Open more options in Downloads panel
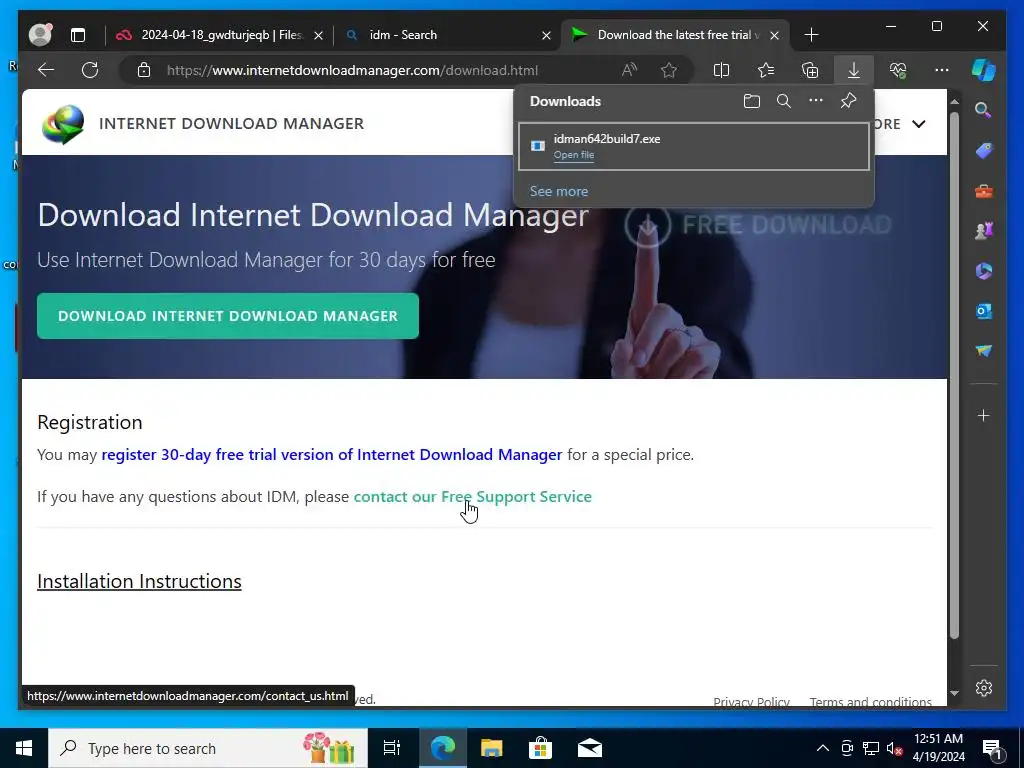This screenshot has height=768, width=1024. pos(816,101)
